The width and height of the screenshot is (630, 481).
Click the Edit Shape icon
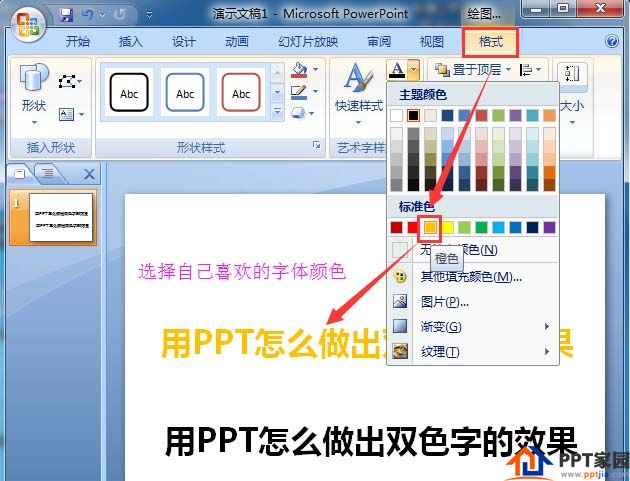point(67,82)
